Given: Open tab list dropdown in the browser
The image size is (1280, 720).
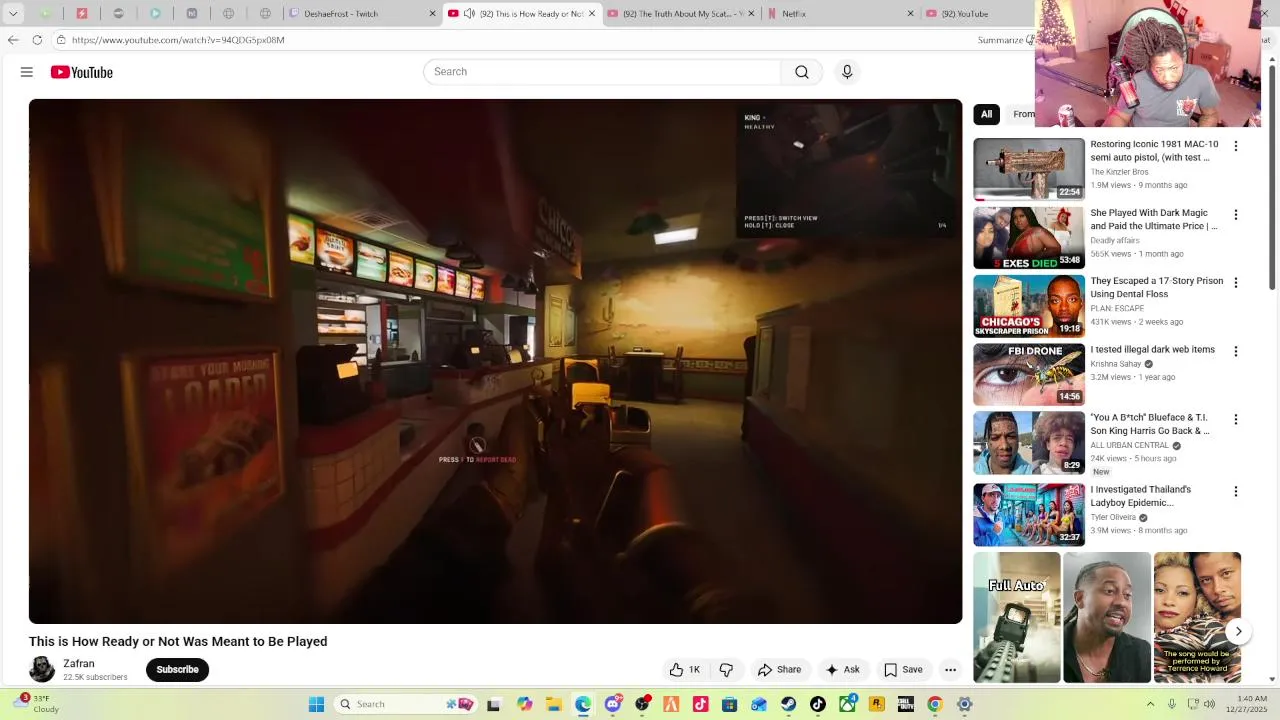Looking at the screenshot, I should [13, 14].
